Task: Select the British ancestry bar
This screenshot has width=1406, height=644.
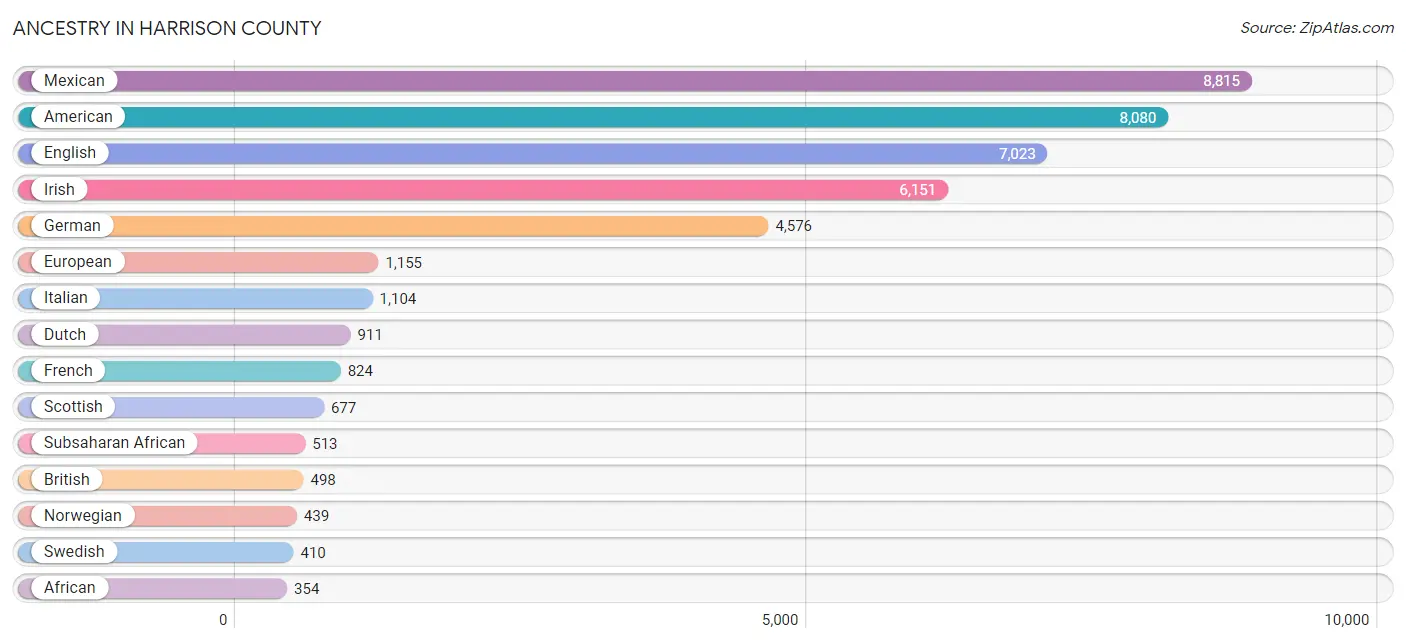Action: pyautogui.click(x=161, y=480)
